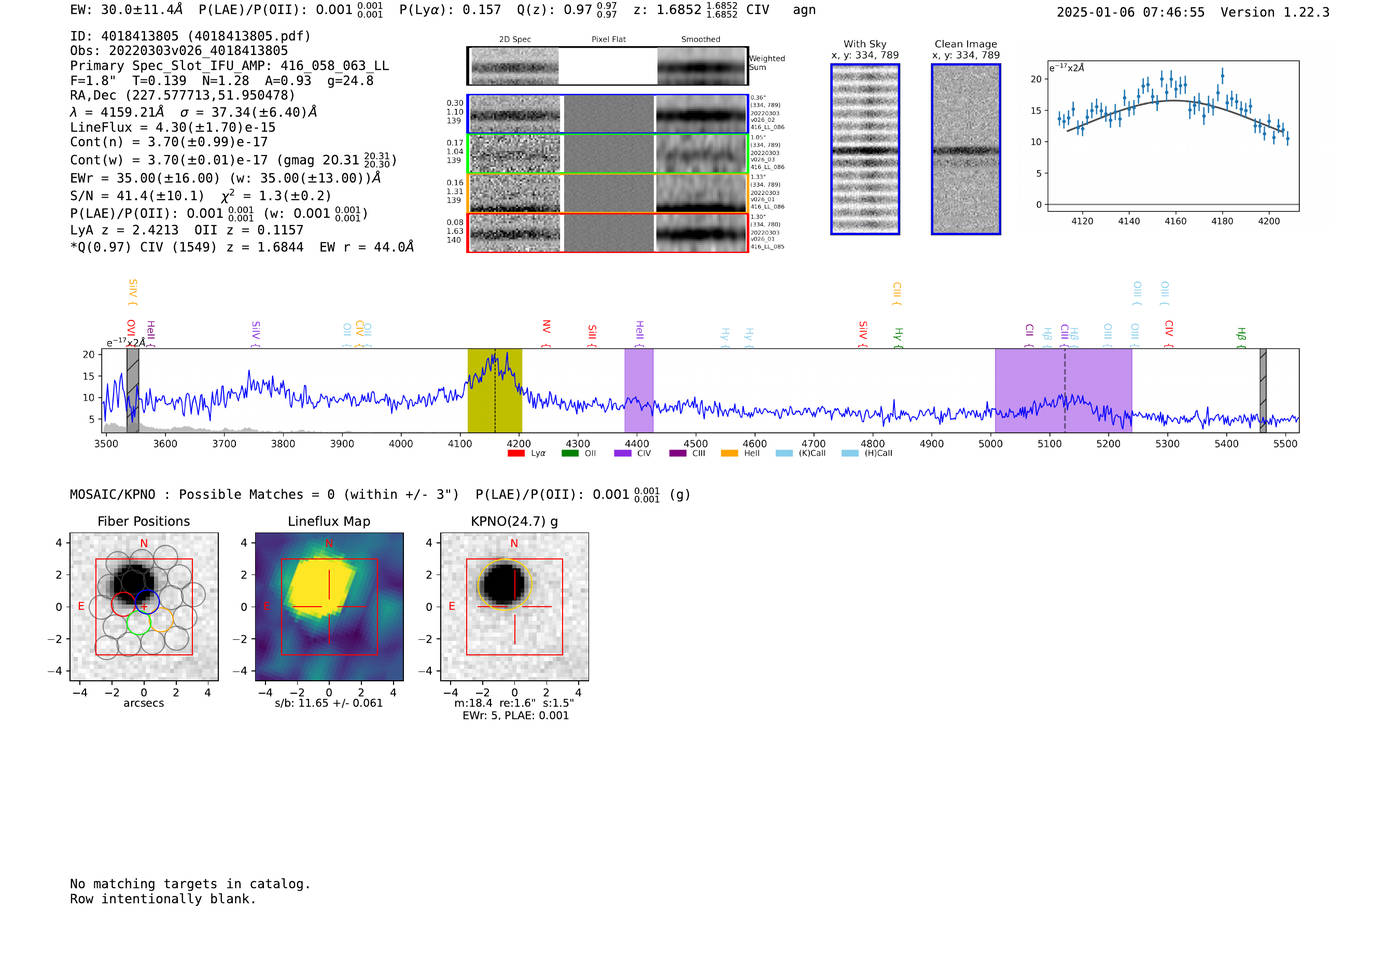Open the Clean Image thumbnail
This screenshot has height=953, width=1400.
[x=966, y=149]
